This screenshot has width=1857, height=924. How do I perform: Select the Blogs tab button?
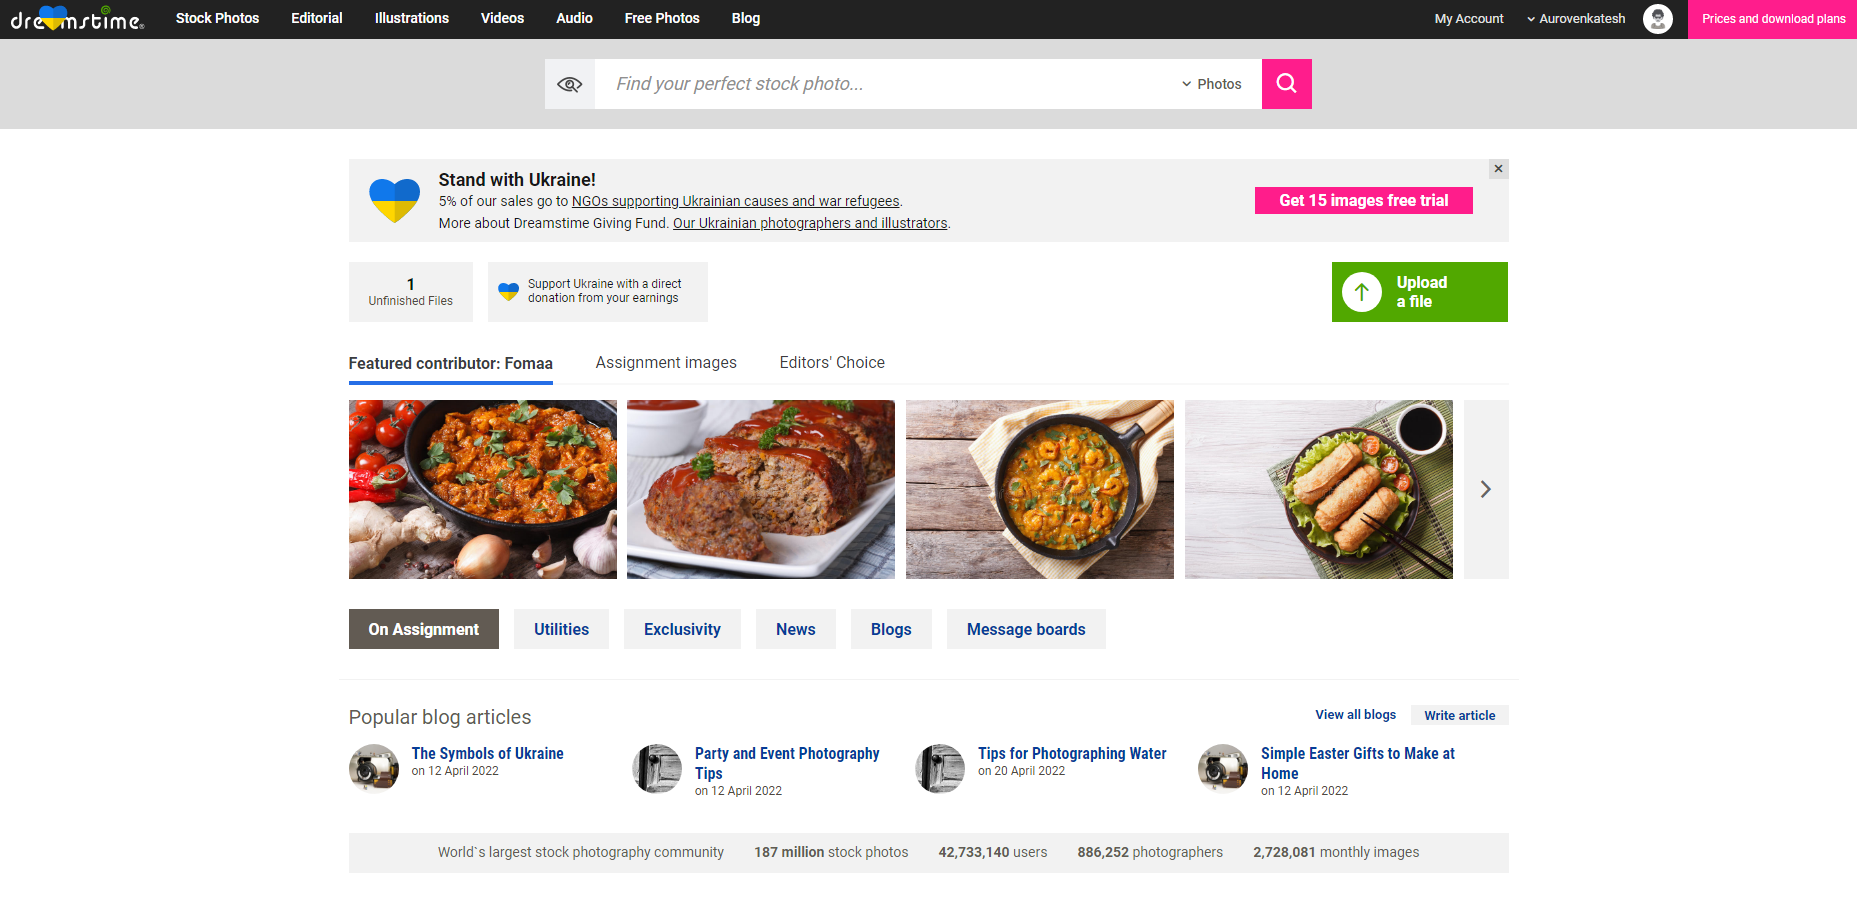click(x=891, y=629)
